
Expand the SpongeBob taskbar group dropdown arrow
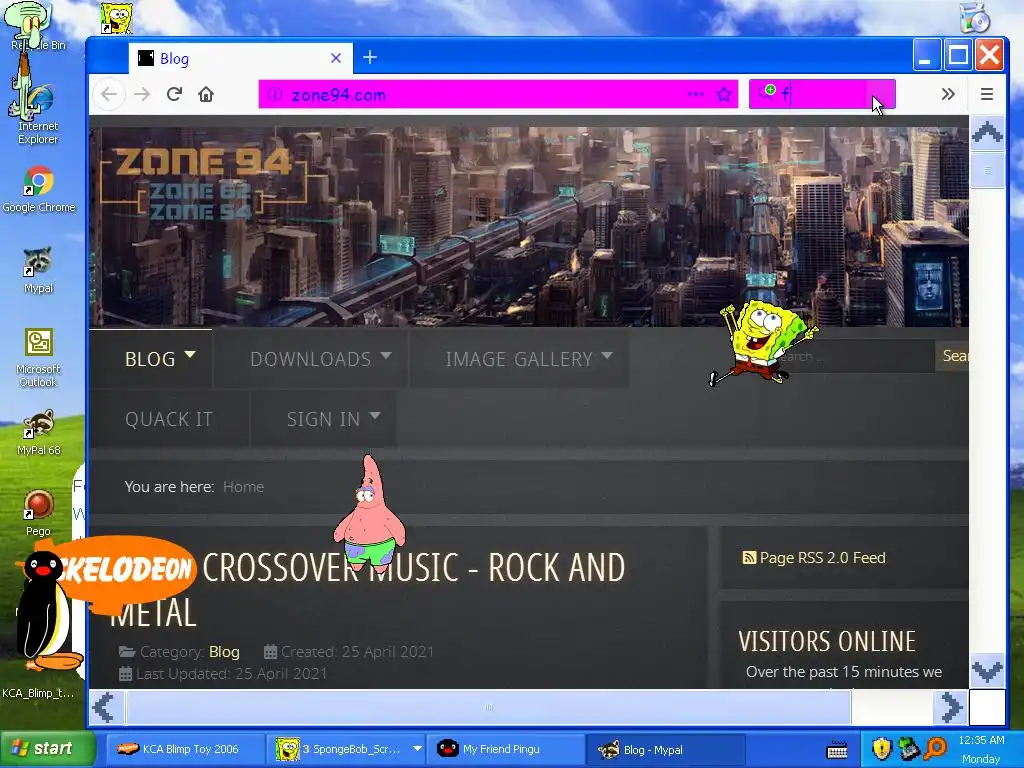pos(417,748)
